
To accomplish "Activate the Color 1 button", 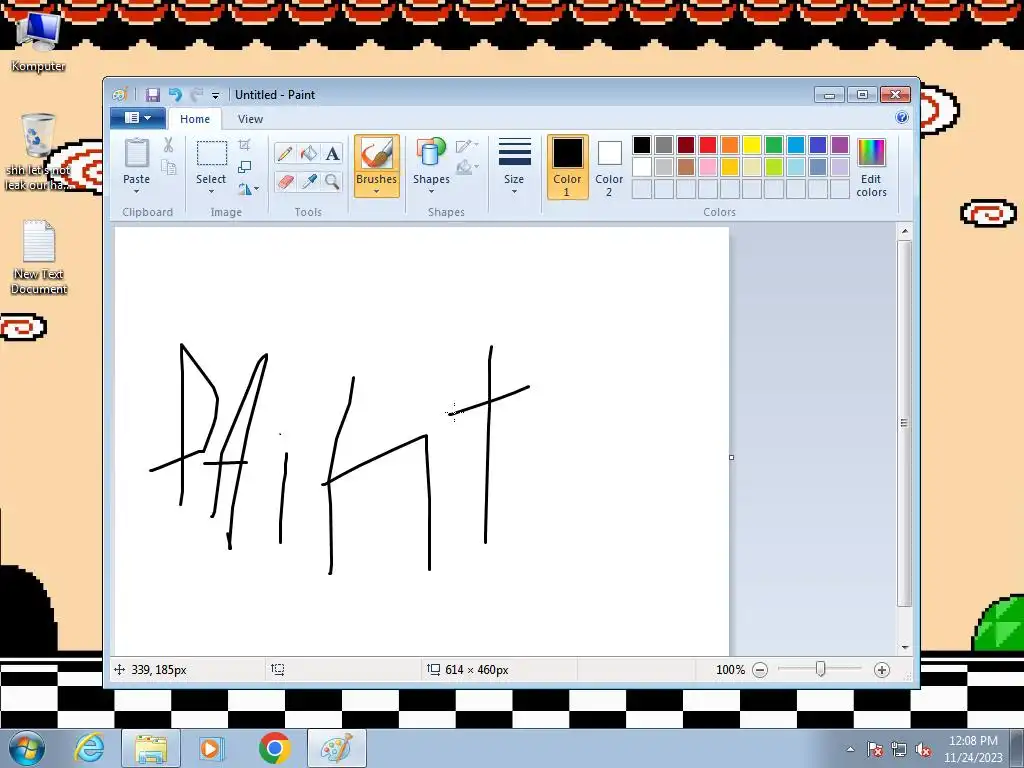I will point(568,167).
